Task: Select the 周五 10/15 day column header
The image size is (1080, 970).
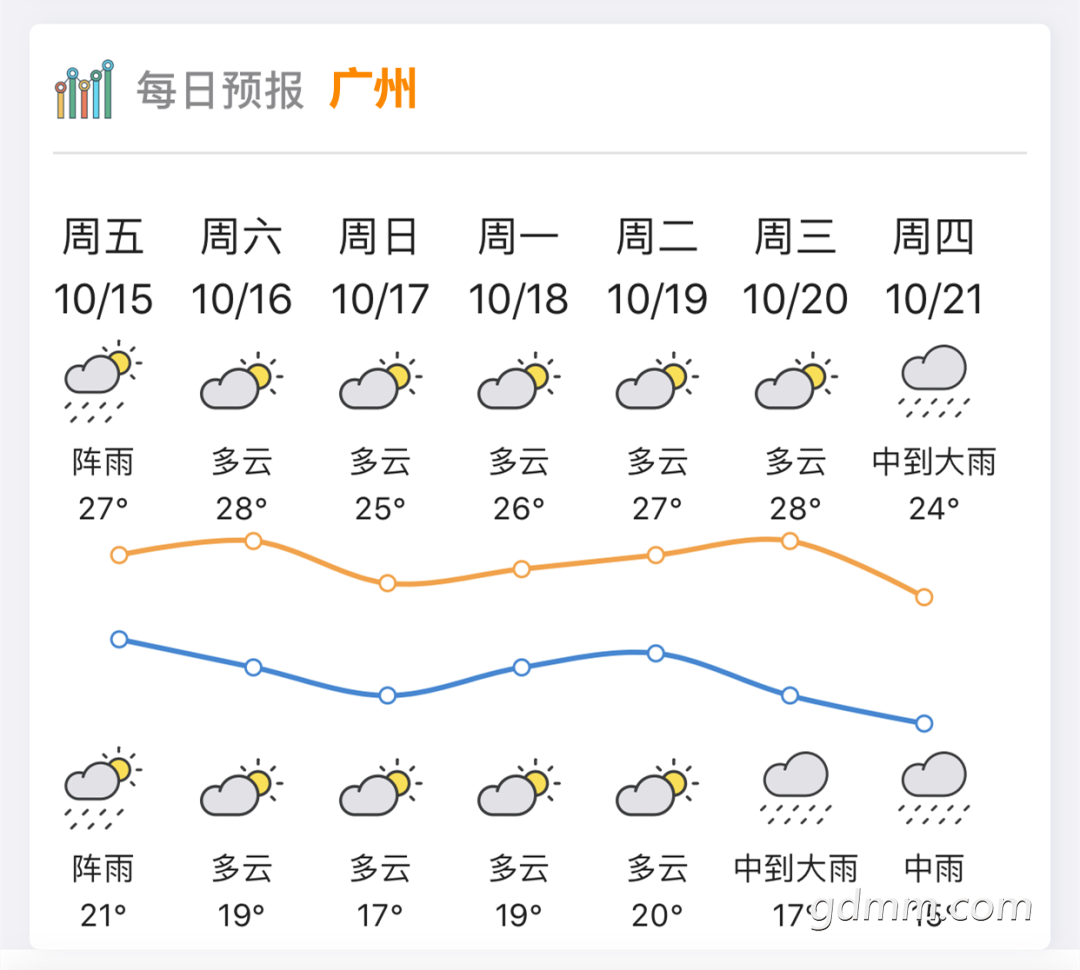Action: click(x=103, y=267)
